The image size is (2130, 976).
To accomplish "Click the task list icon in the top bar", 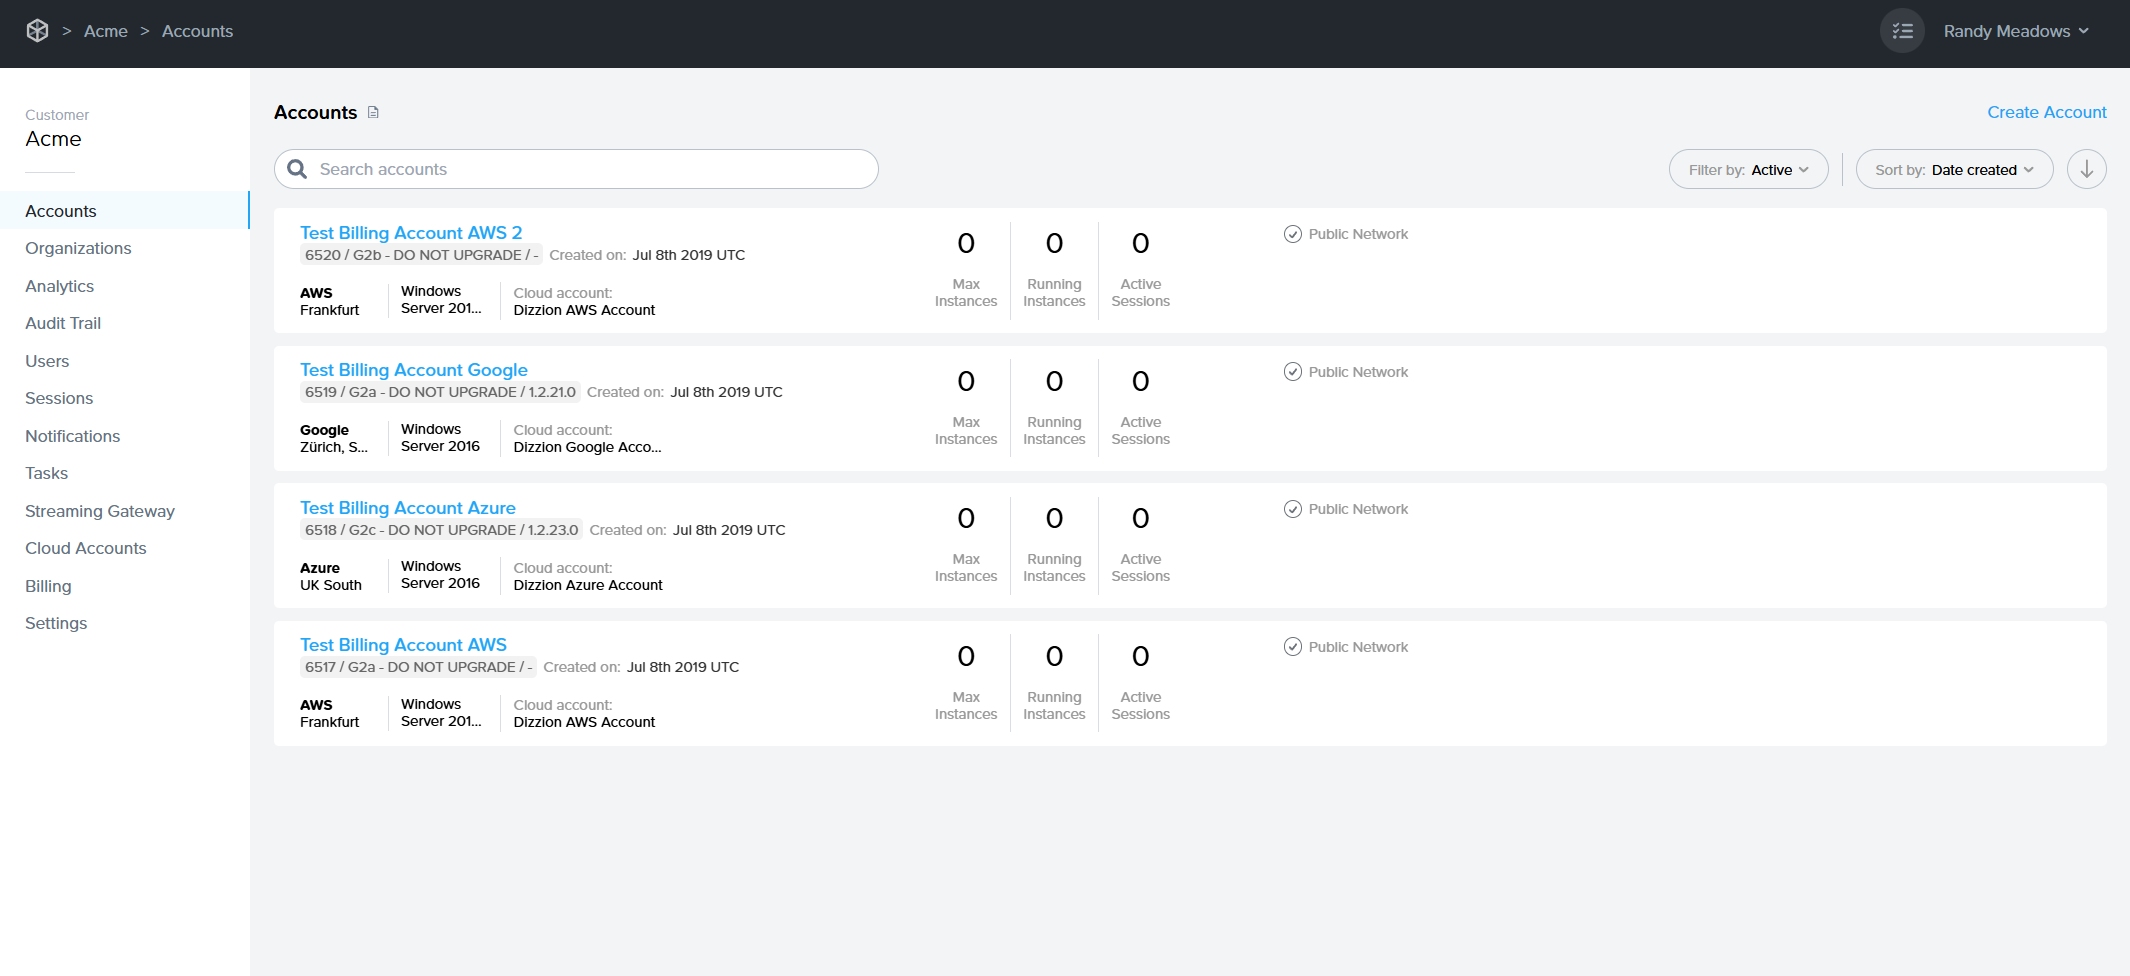I will click(x=1902, y=31).
